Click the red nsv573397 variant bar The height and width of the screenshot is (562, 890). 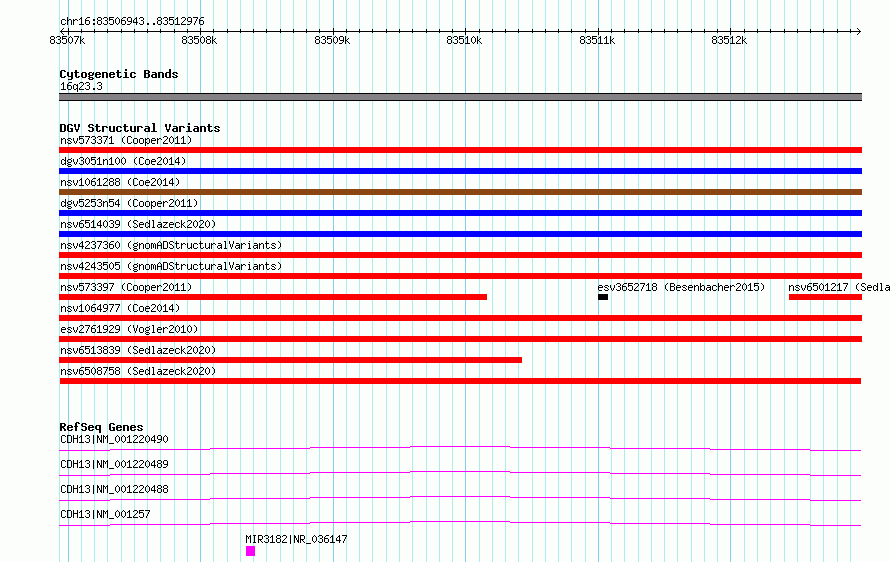(273, 297)
